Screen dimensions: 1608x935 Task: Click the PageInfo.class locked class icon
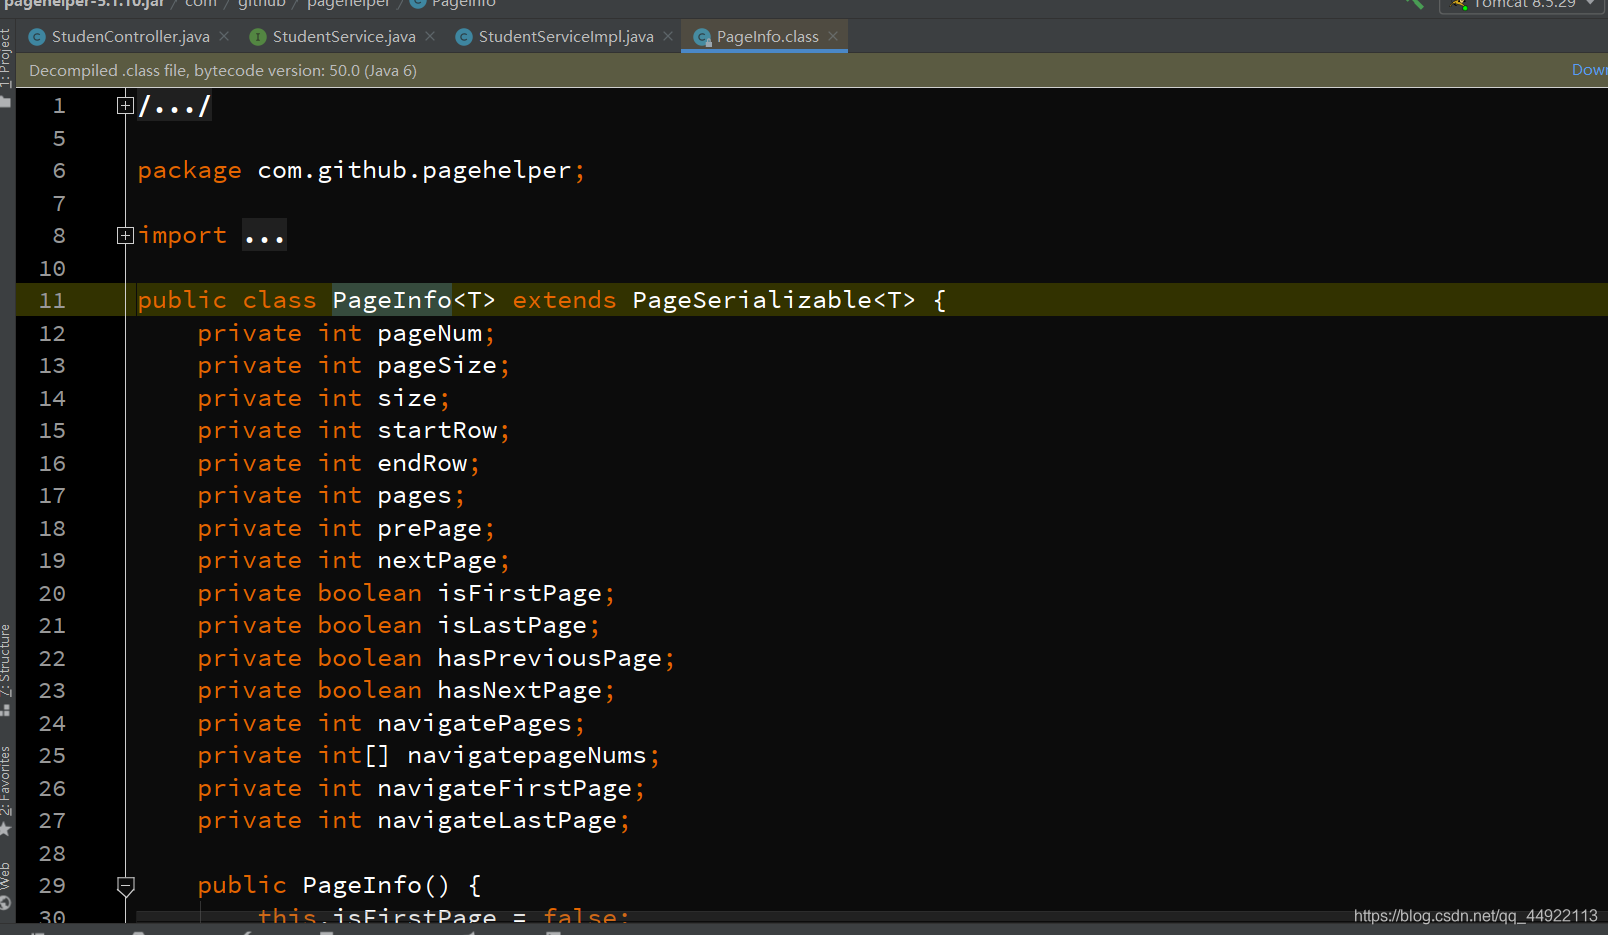(702, 37)
